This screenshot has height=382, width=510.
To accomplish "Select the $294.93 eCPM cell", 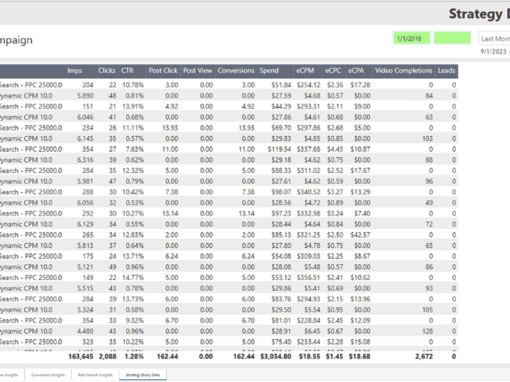I will click(x=308, y=299).
